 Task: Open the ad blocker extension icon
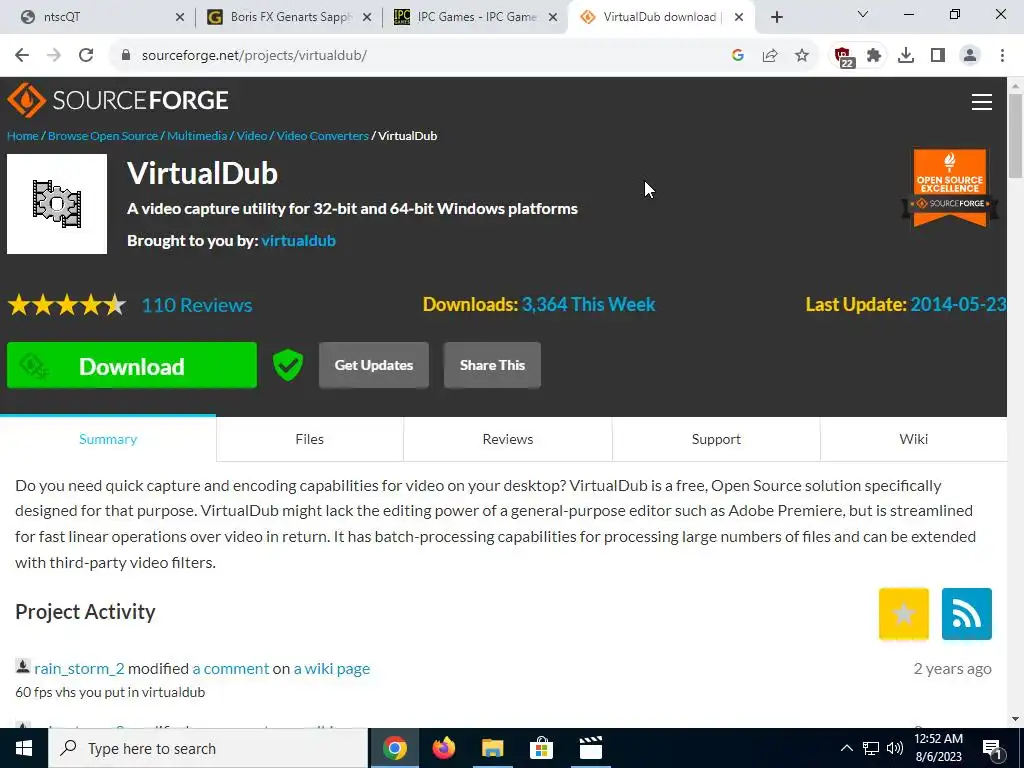(x=843, y=56)
